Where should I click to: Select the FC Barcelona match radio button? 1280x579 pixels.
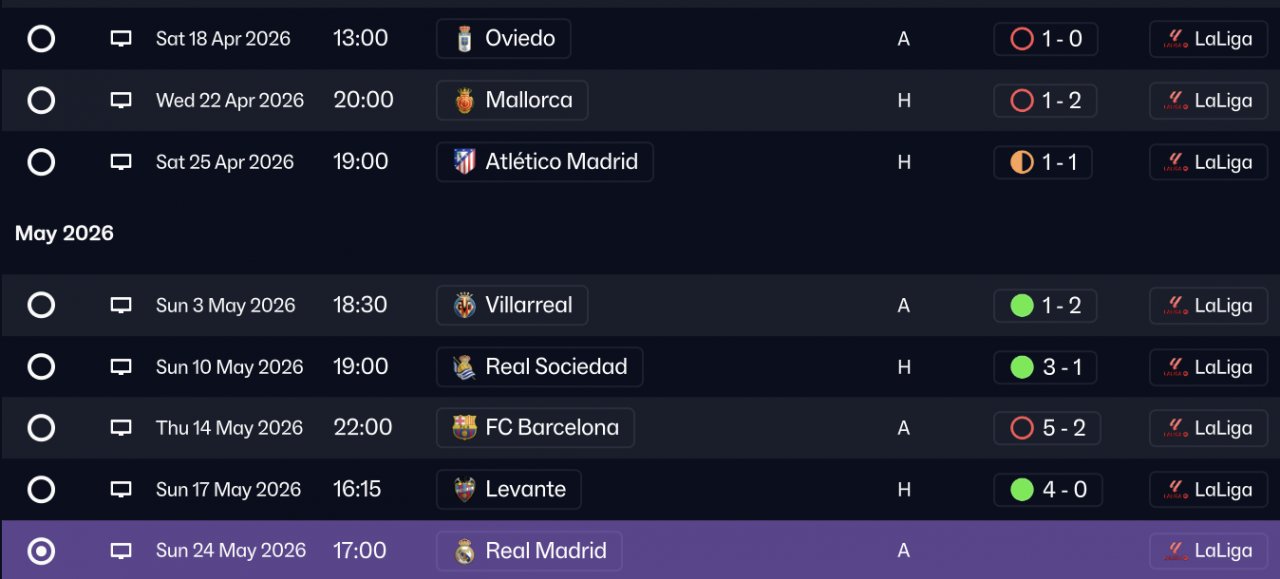(41, 428)
